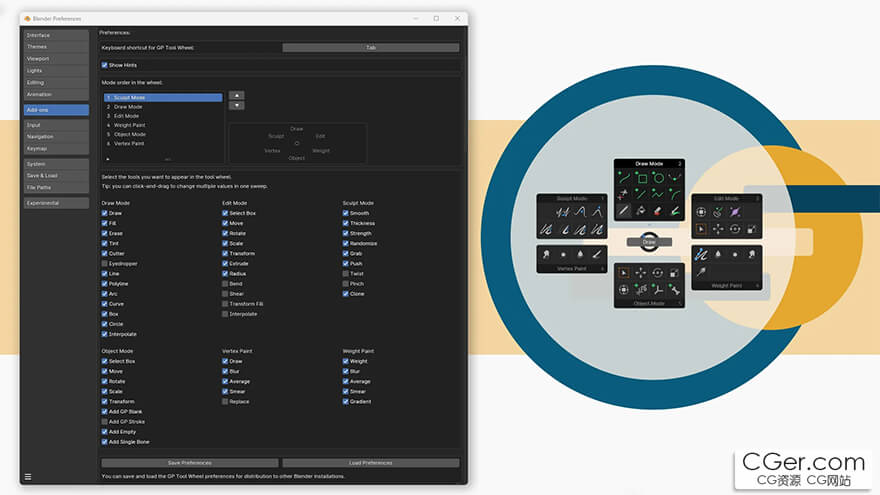Choose Add Empty axis icon in Object Mode panel
Screen dimensions: 880x495
(x=658, y=290)
